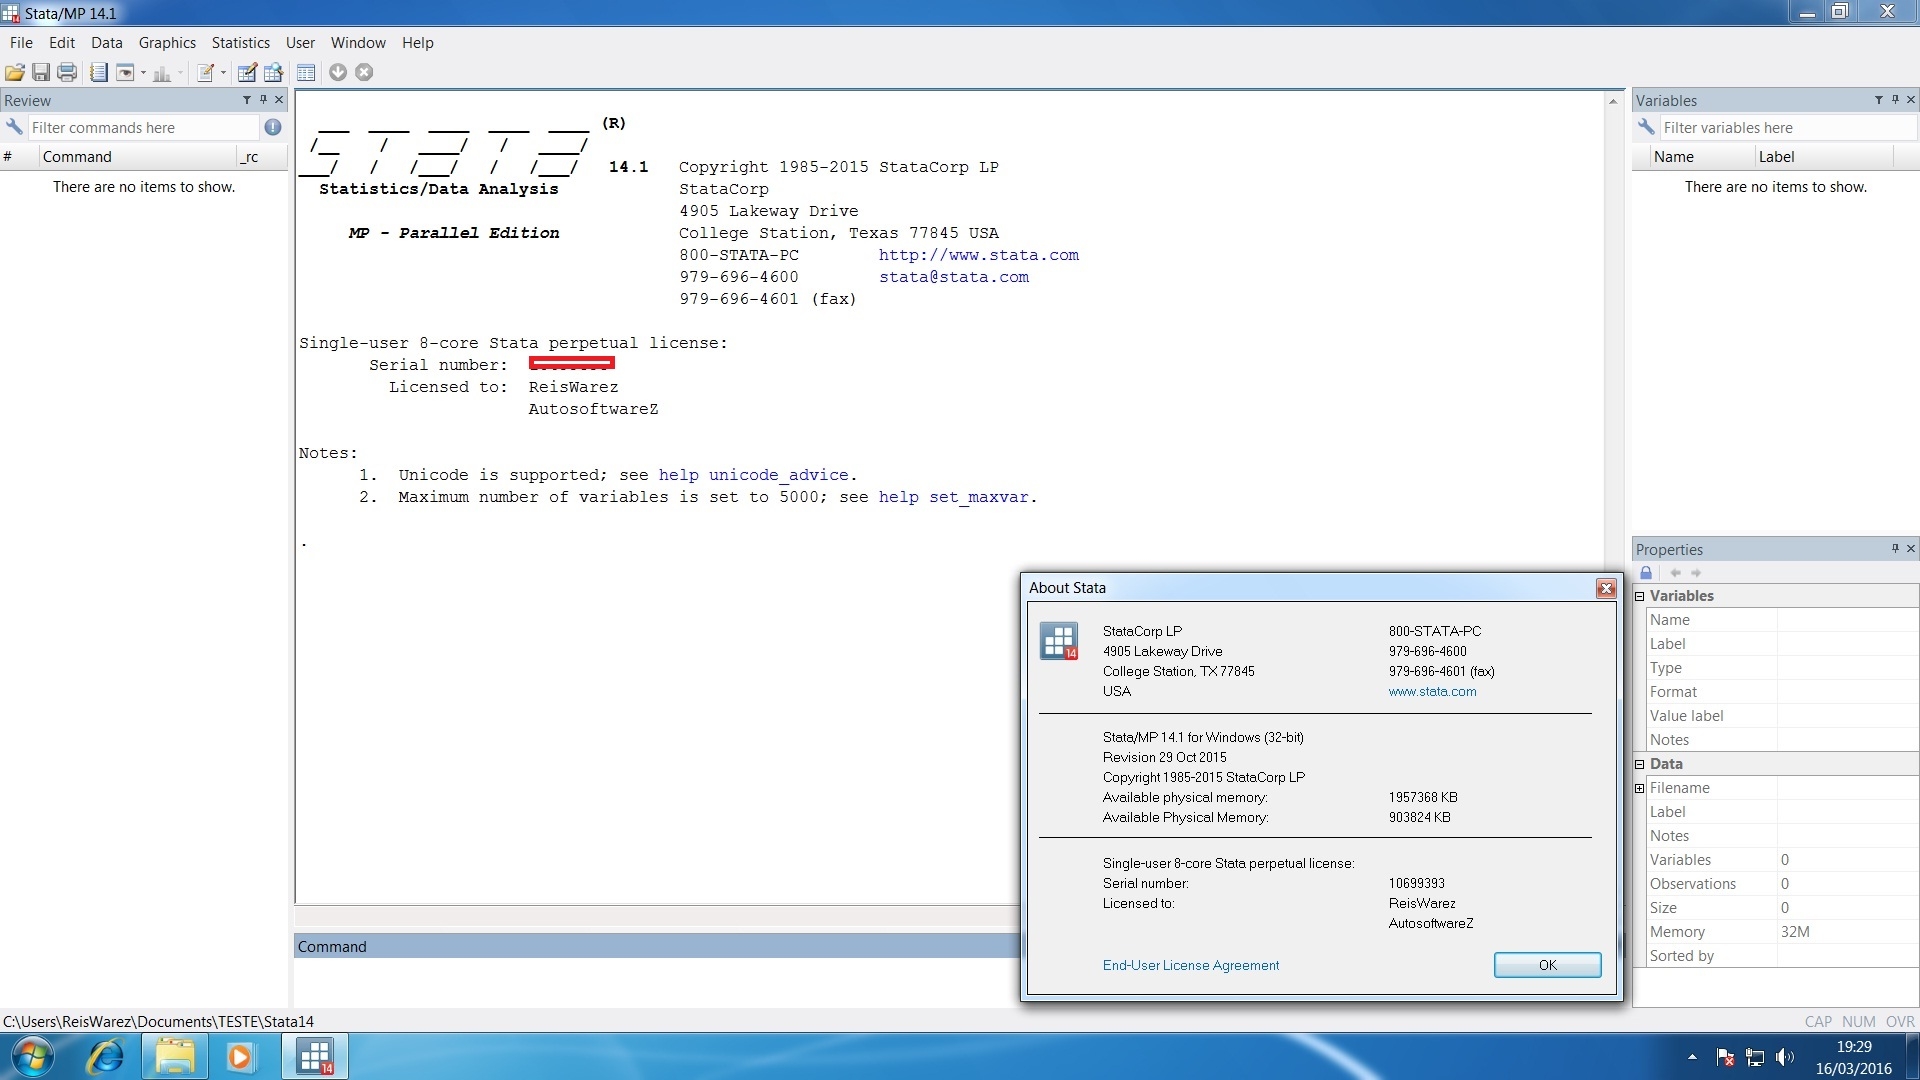The width and height of the screenshot is (1920, 1080).
Task: Click the volume speaker tray icon
Action: 1785,1057
